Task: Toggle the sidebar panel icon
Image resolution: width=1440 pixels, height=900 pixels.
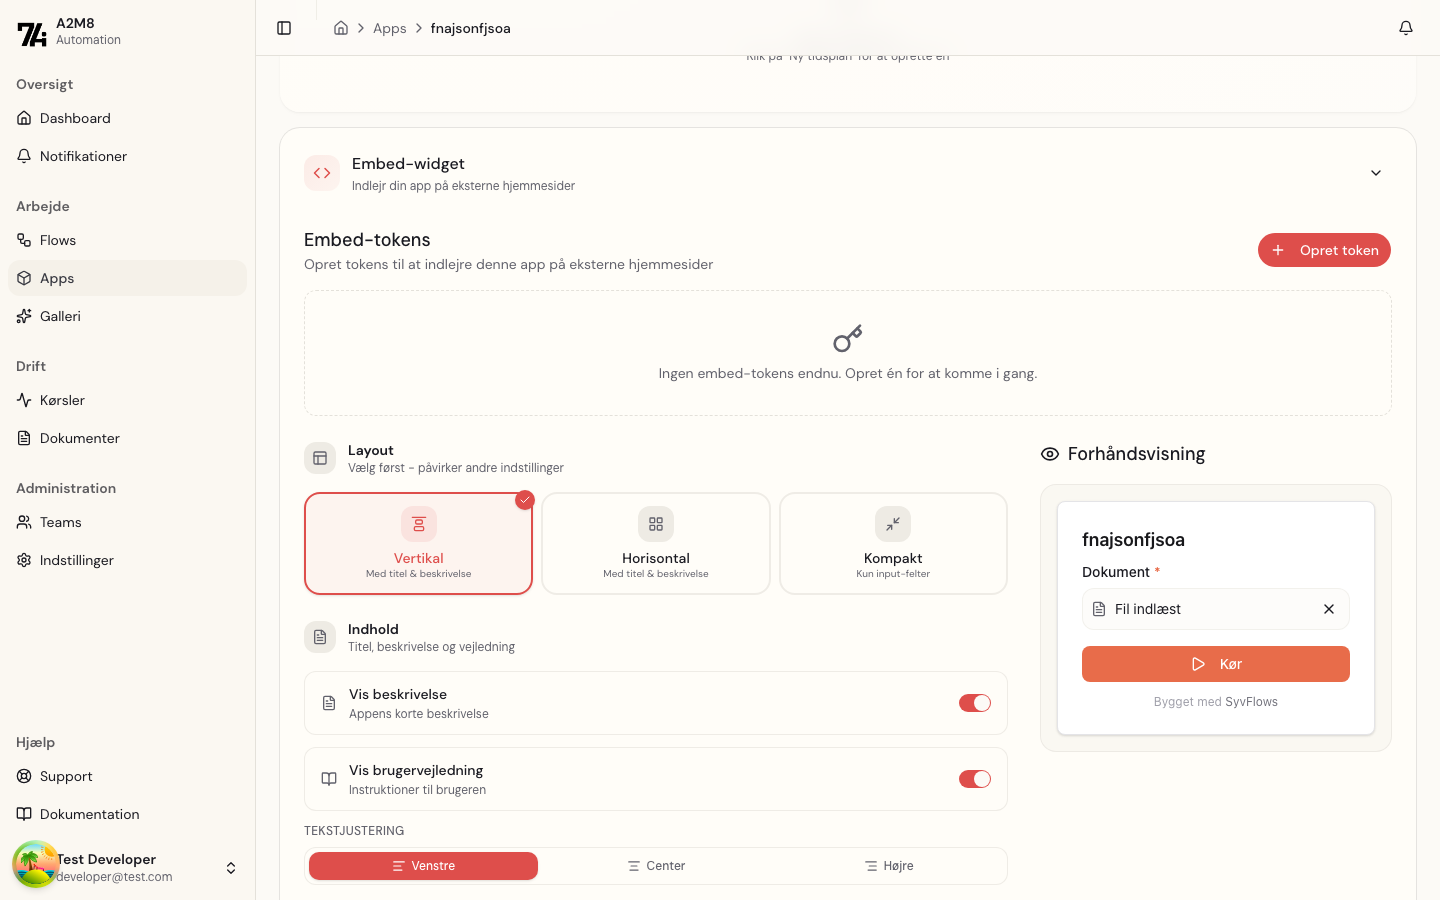Action: (284, 28)
